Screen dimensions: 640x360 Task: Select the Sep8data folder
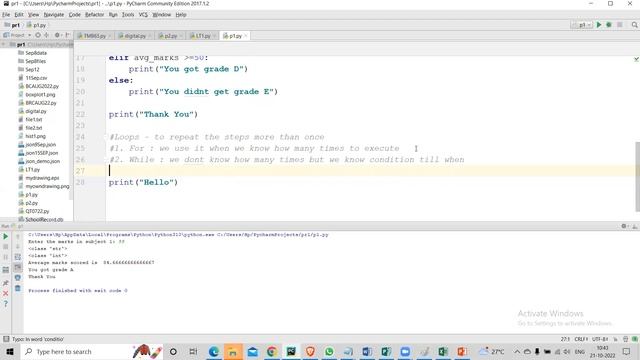click(36, 53)
